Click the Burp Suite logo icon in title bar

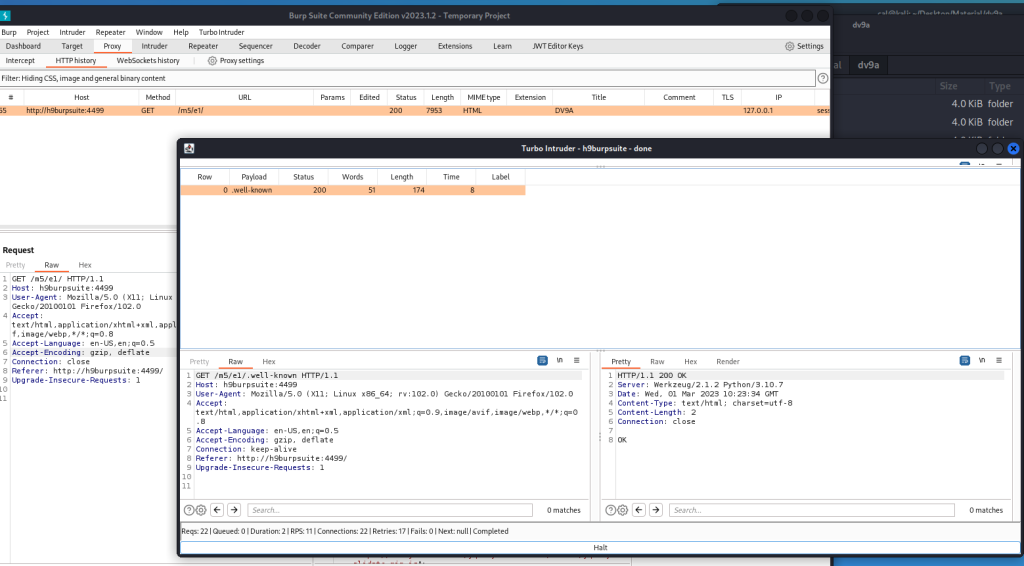[5, 16]
